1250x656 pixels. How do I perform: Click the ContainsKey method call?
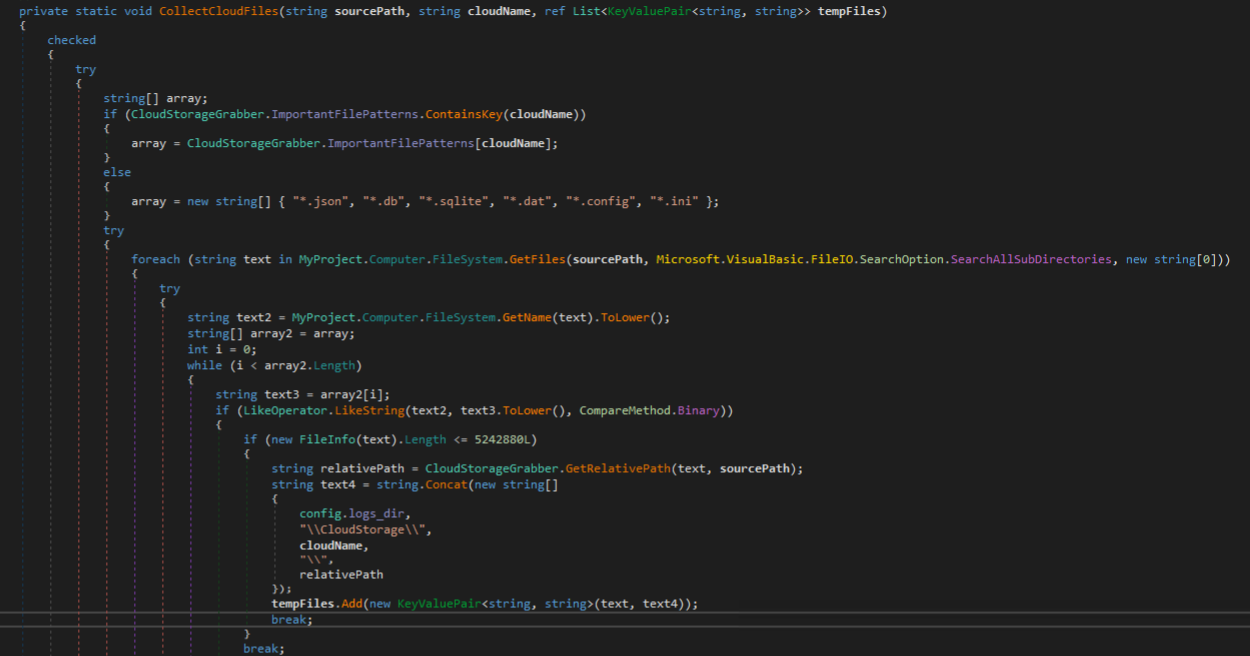(463, 114)
